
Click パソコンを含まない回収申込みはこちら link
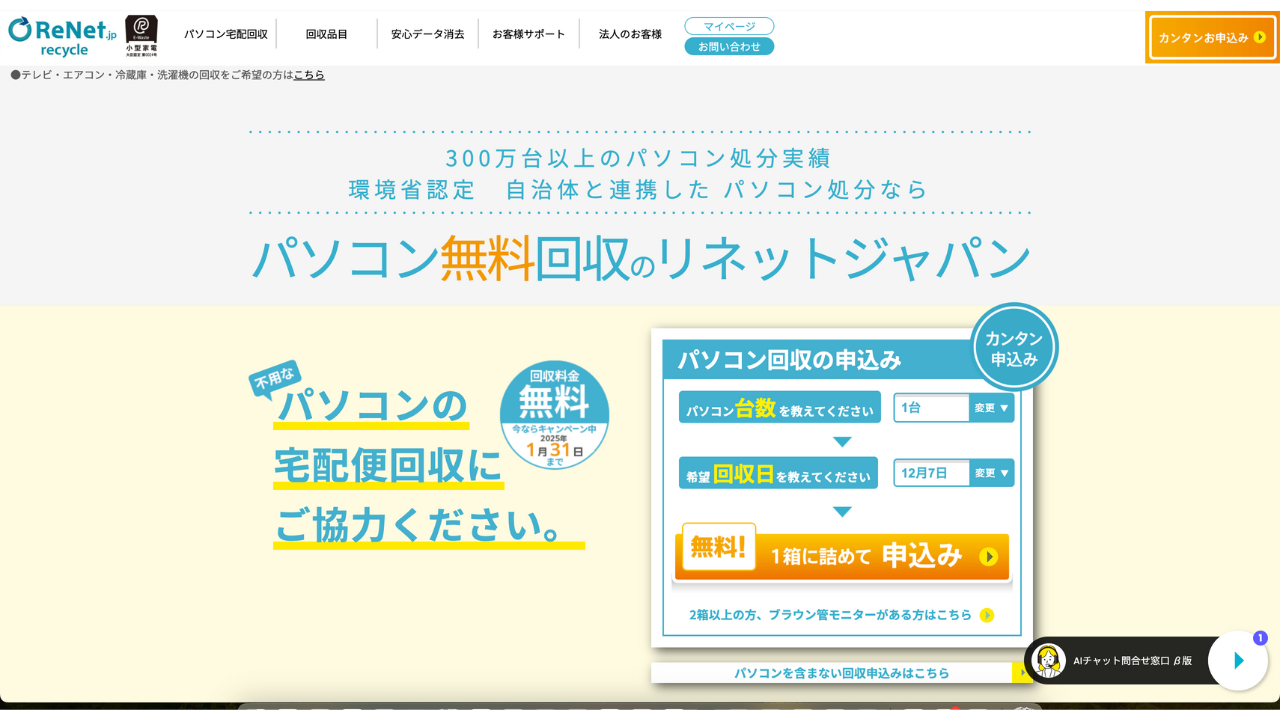tap(842, 673)
